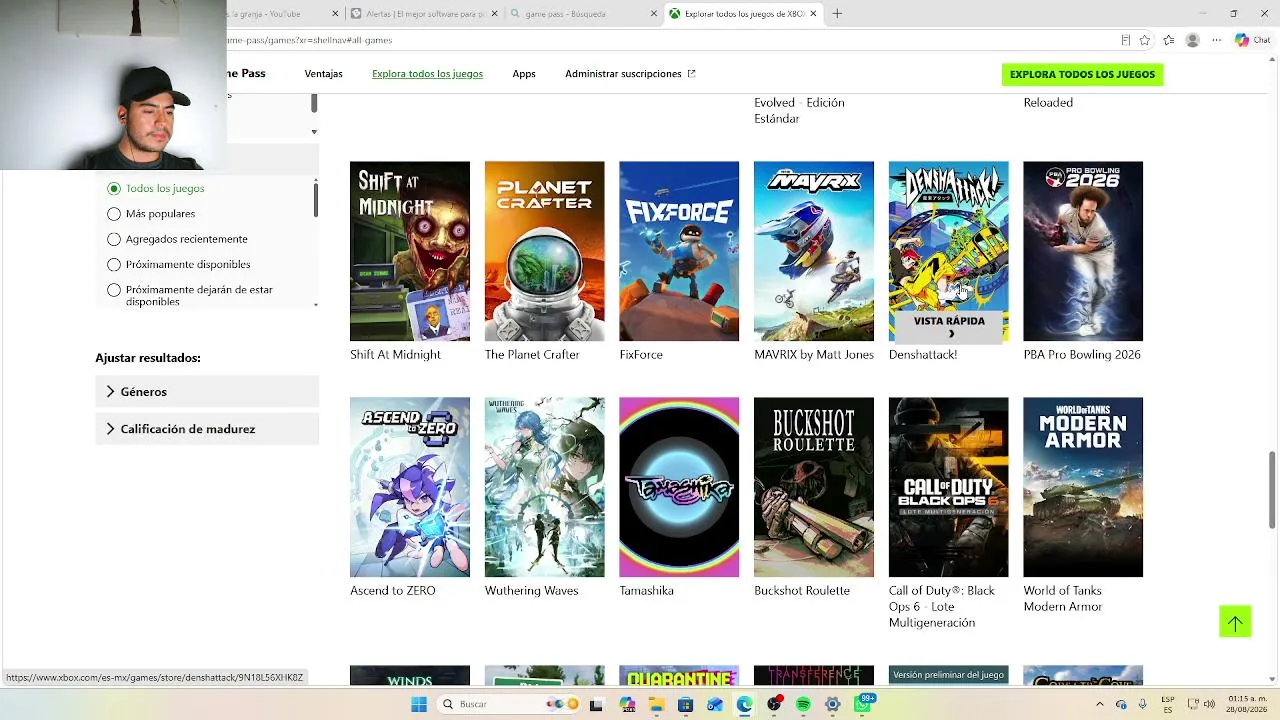The height and width of the screenshot is (720, 1280).
Task: Open the FixForce title link
Action: [641, 355]
